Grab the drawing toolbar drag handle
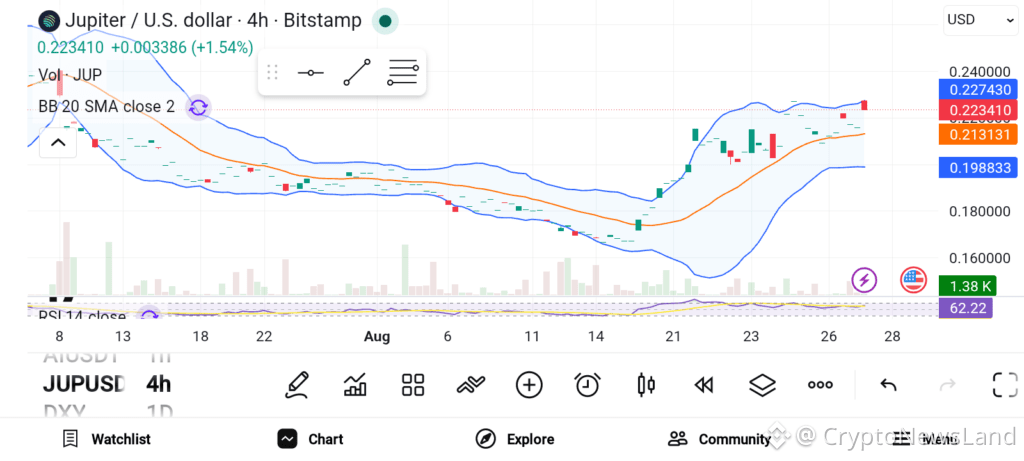This screenshot has width=1024, height=461. [x=273, y=72]
